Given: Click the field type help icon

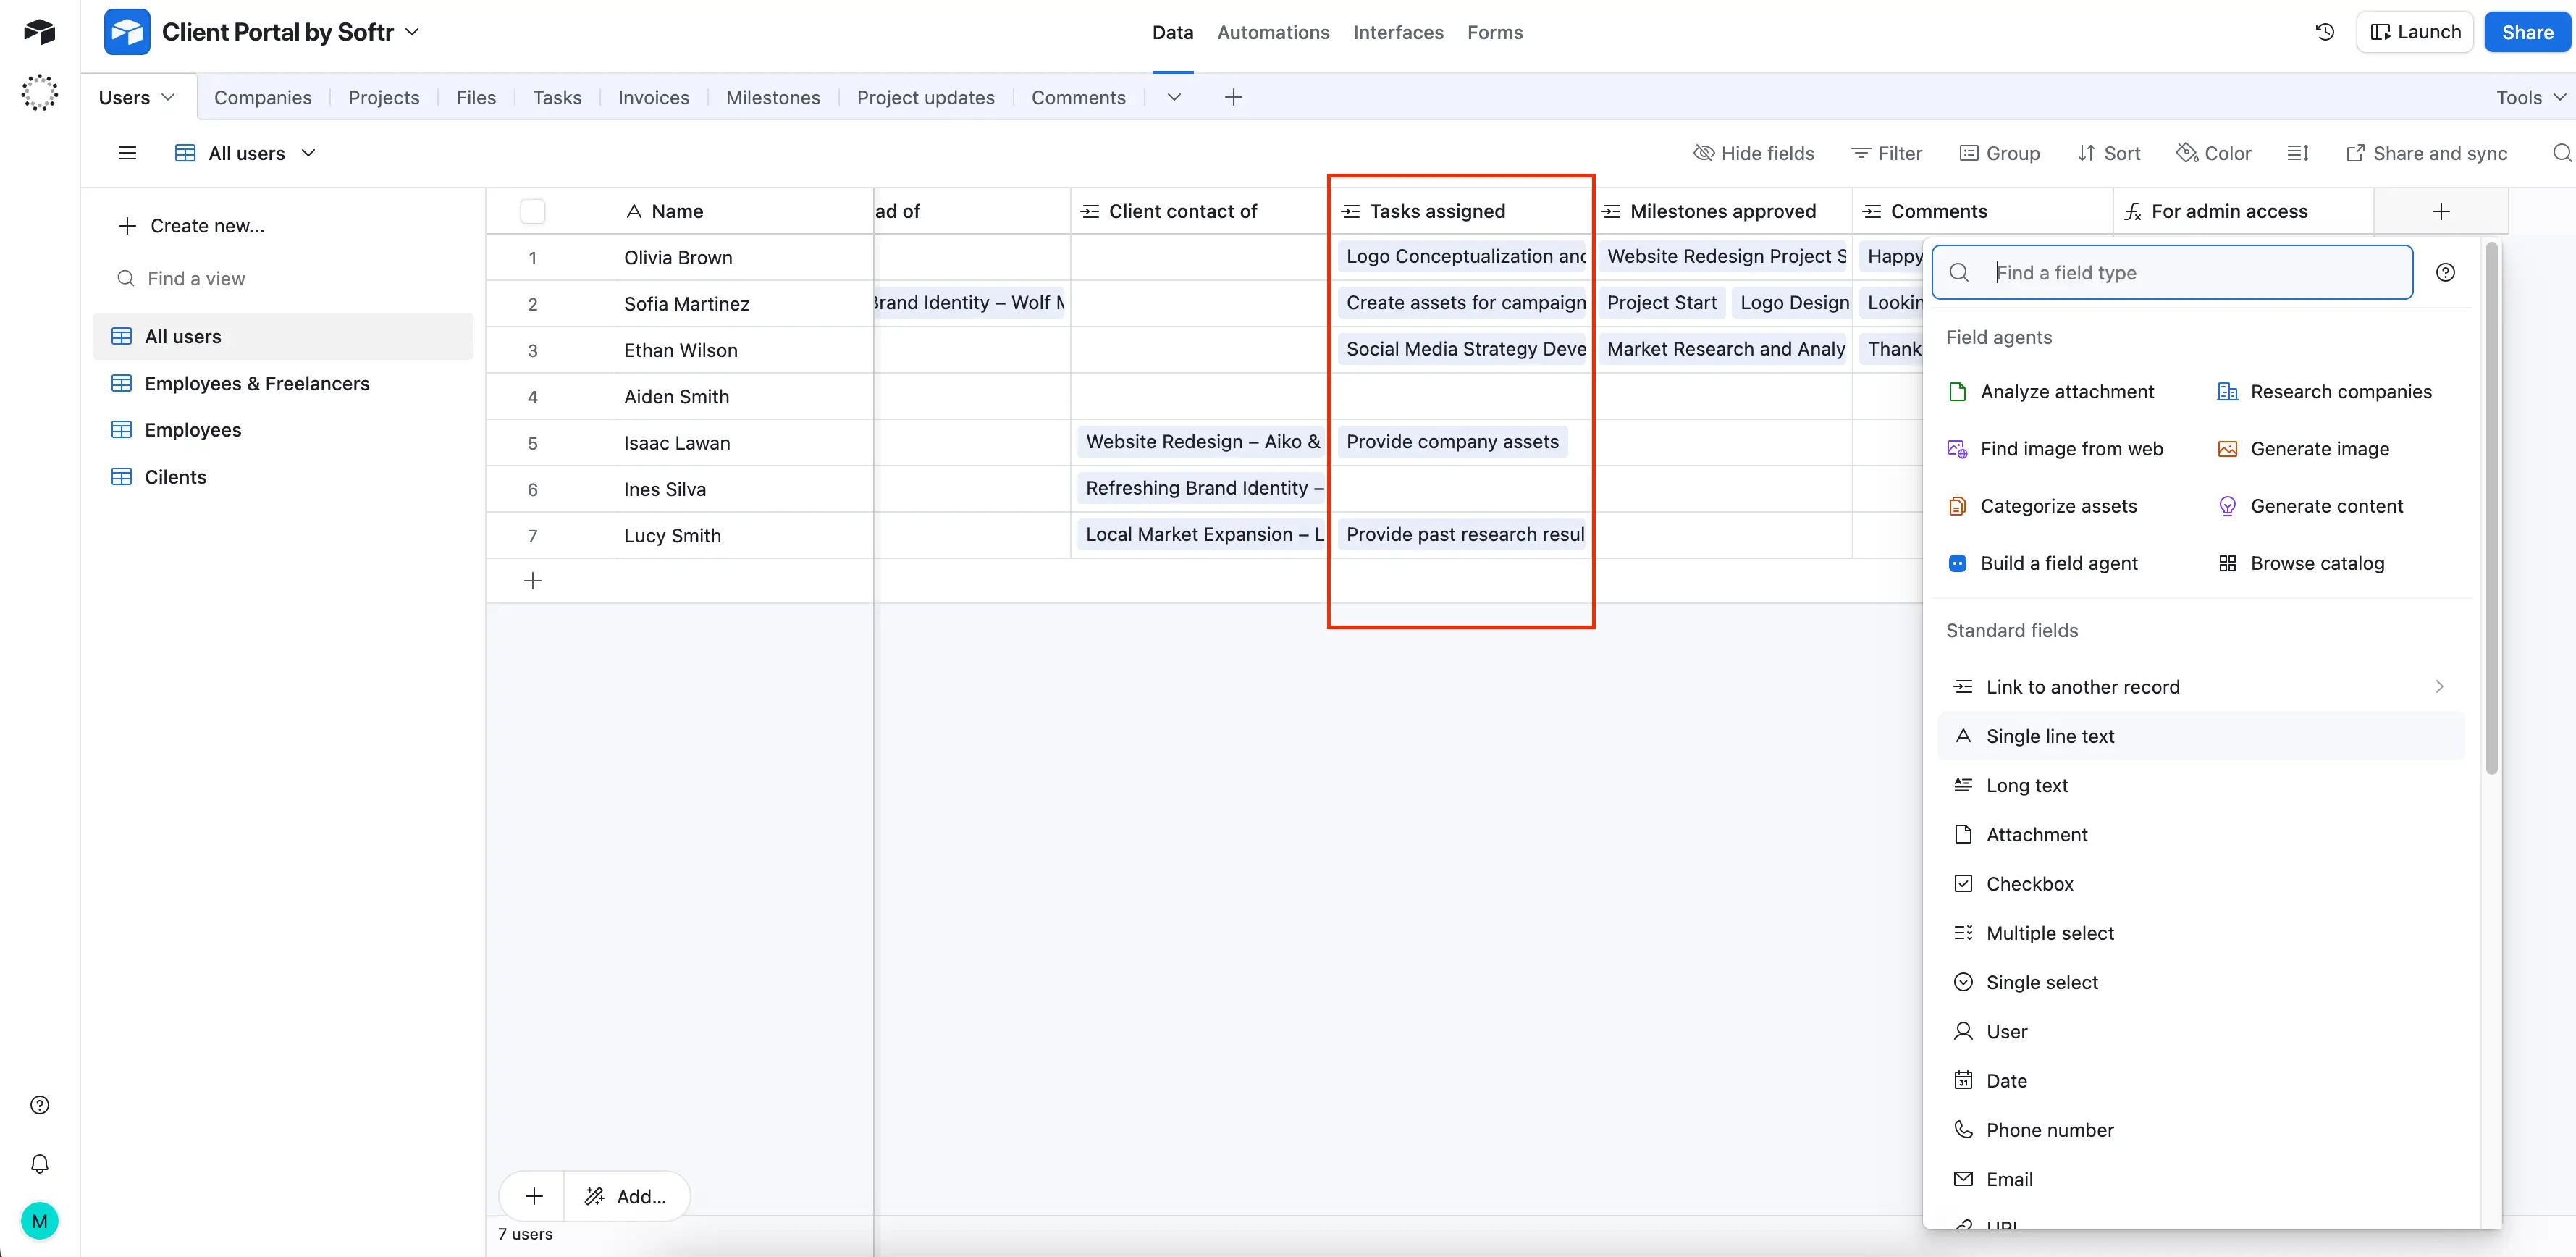Looking at the screenshot, I should [2445, 272].
